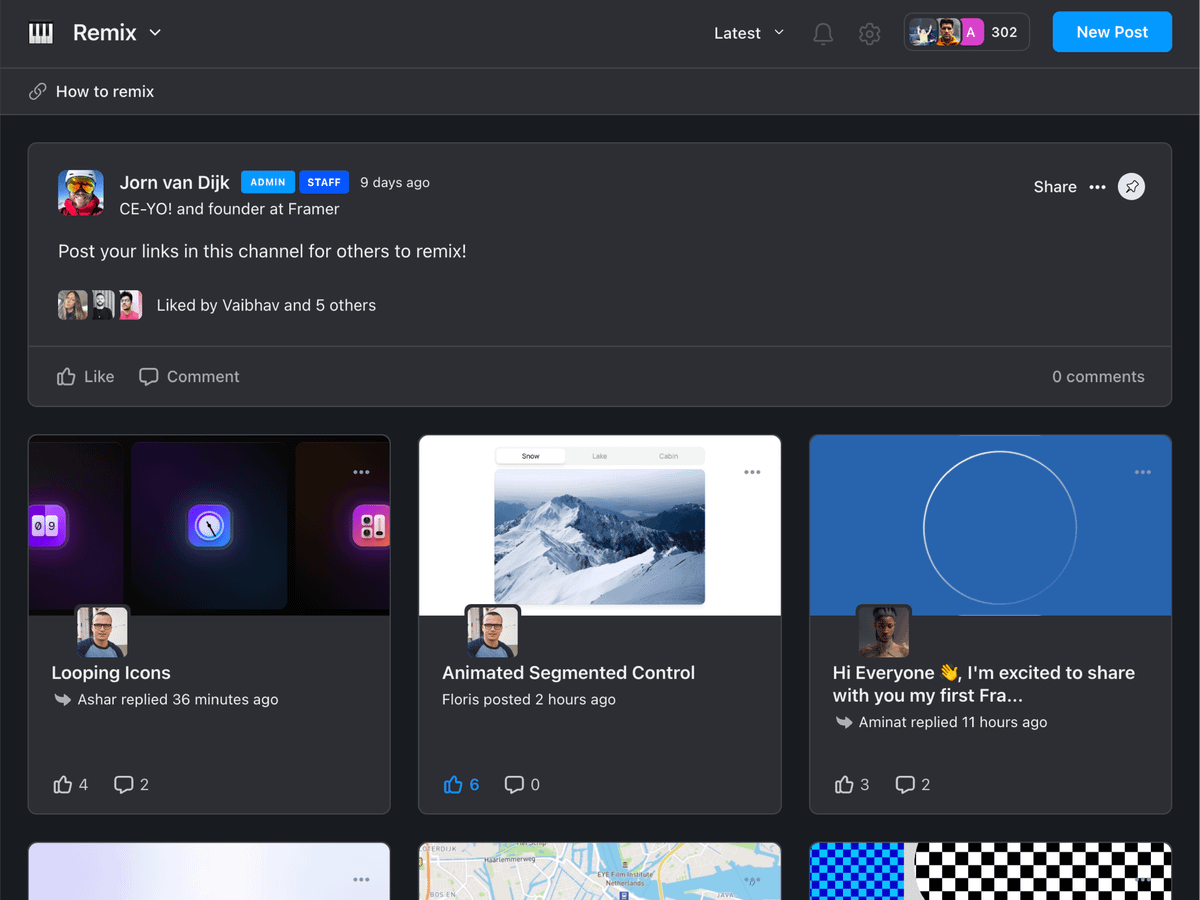Toggle Like on Jorn van Dijk's post
Image resolution: width=1200 pixels, height=900 pixels.
pos(85,377)
